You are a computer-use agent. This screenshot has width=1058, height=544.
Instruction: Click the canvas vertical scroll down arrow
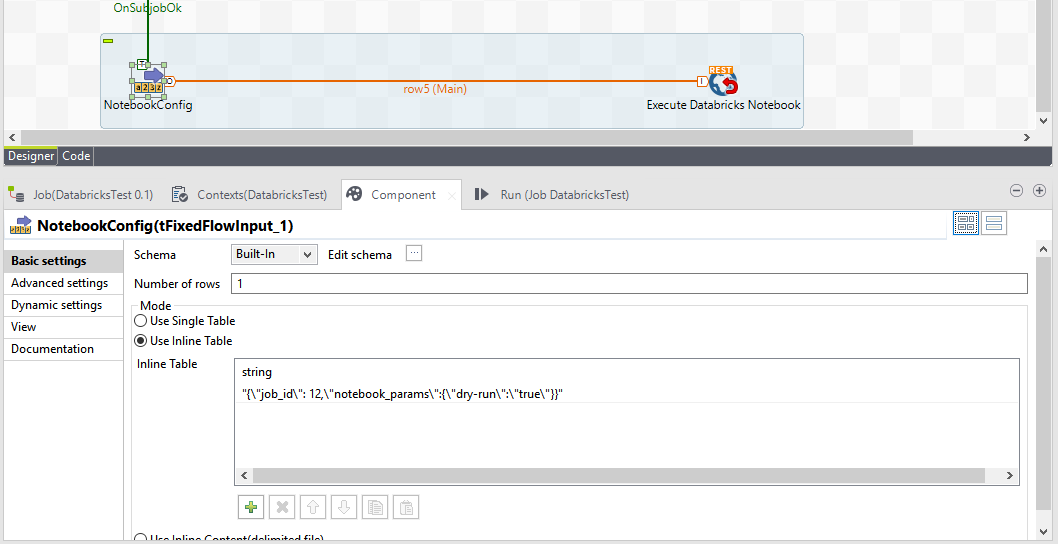click(x=1043, y=120)
